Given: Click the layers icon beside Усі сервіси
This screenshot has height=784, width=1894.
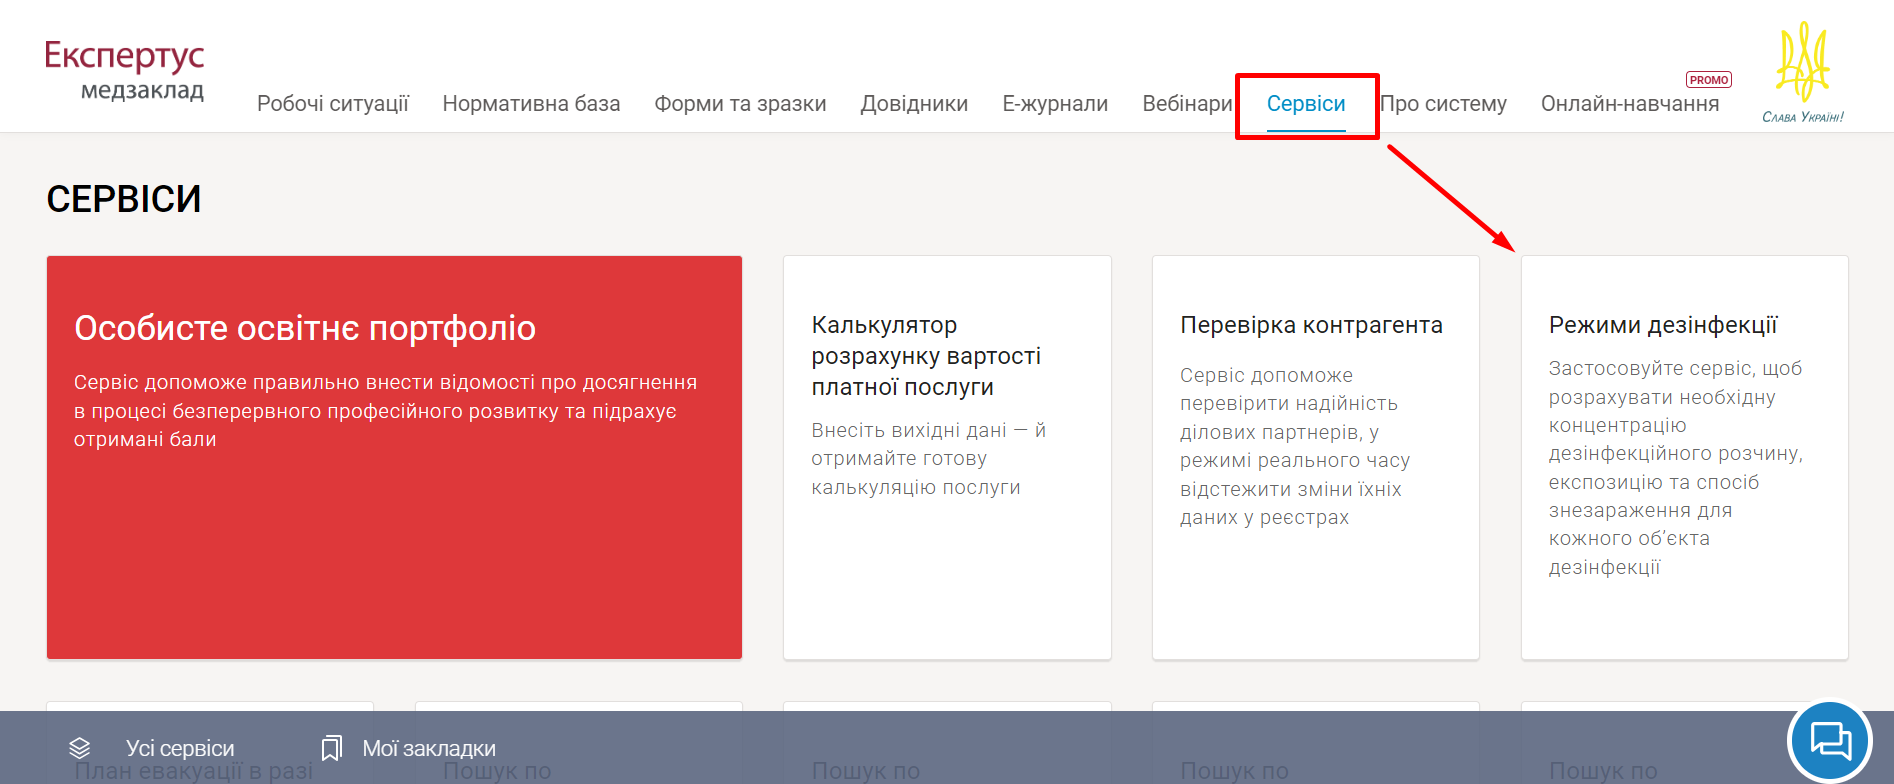Looking at the screenshot, I should click(80, 748).
